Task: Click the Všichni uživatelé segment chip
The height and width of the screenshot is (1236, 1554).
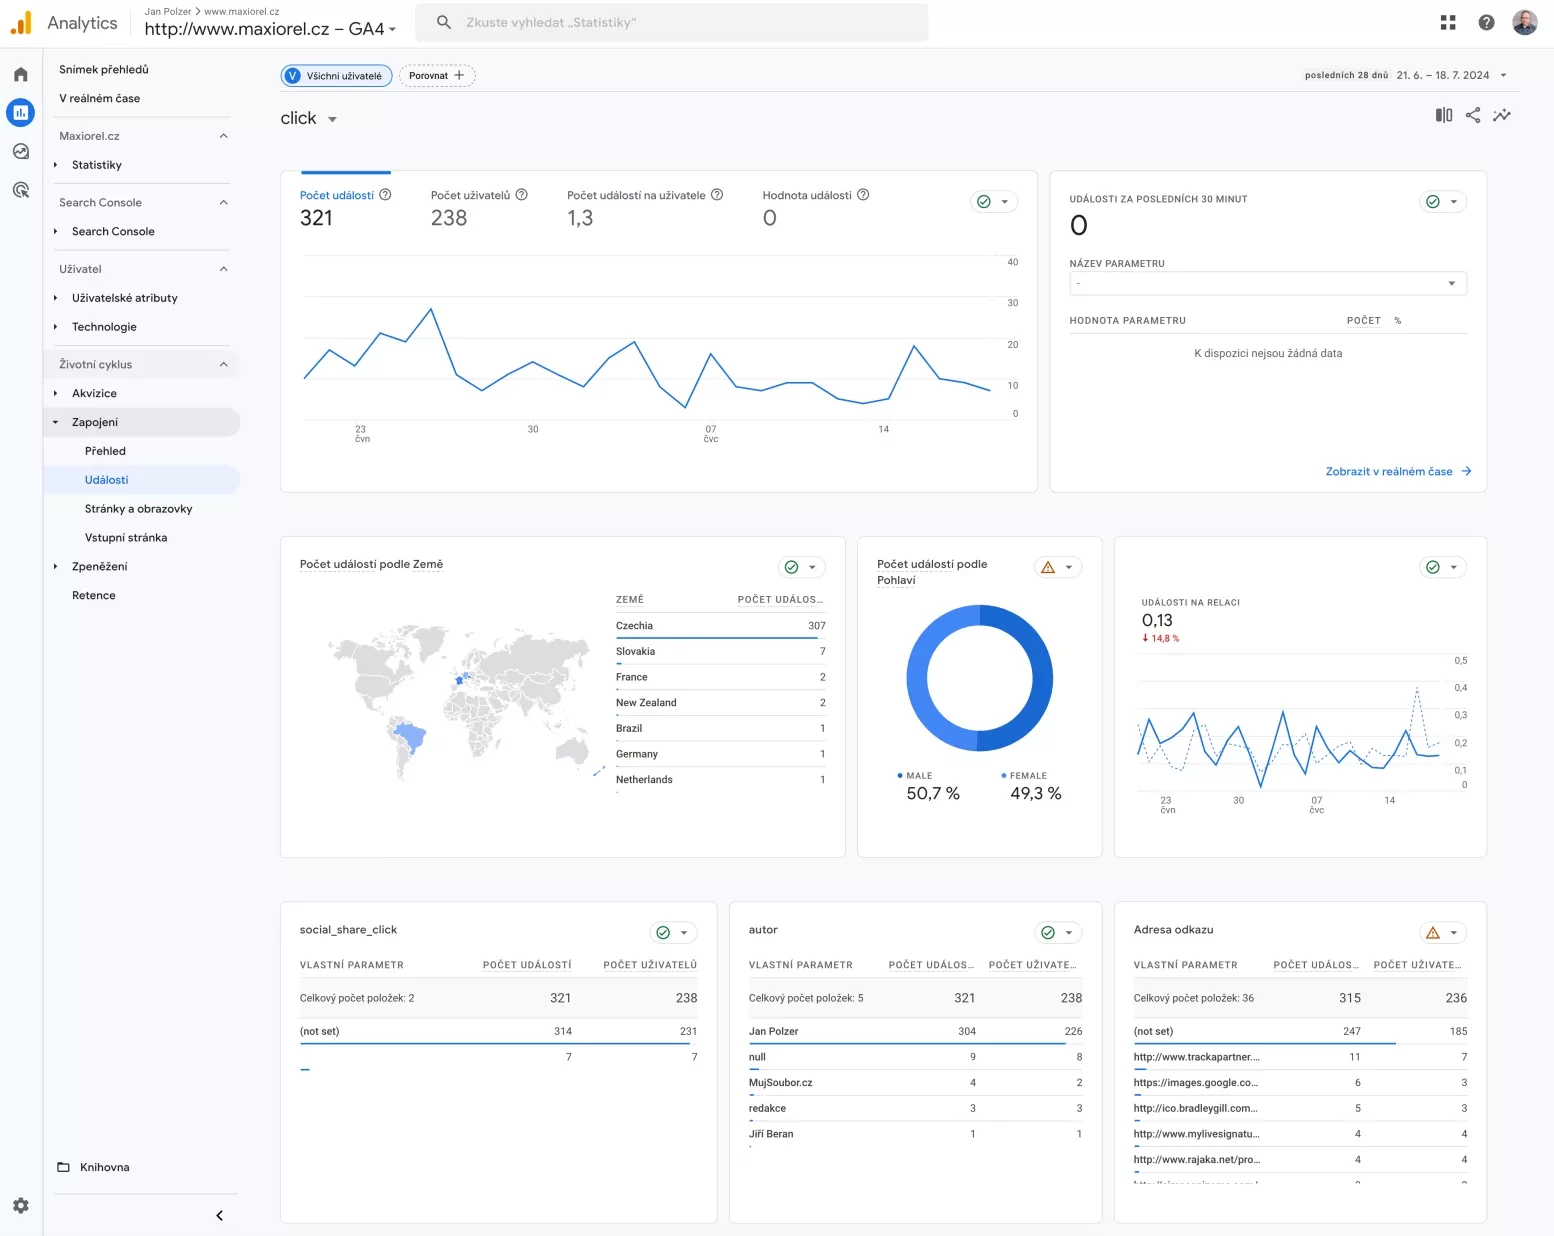Action: [336, 76]
